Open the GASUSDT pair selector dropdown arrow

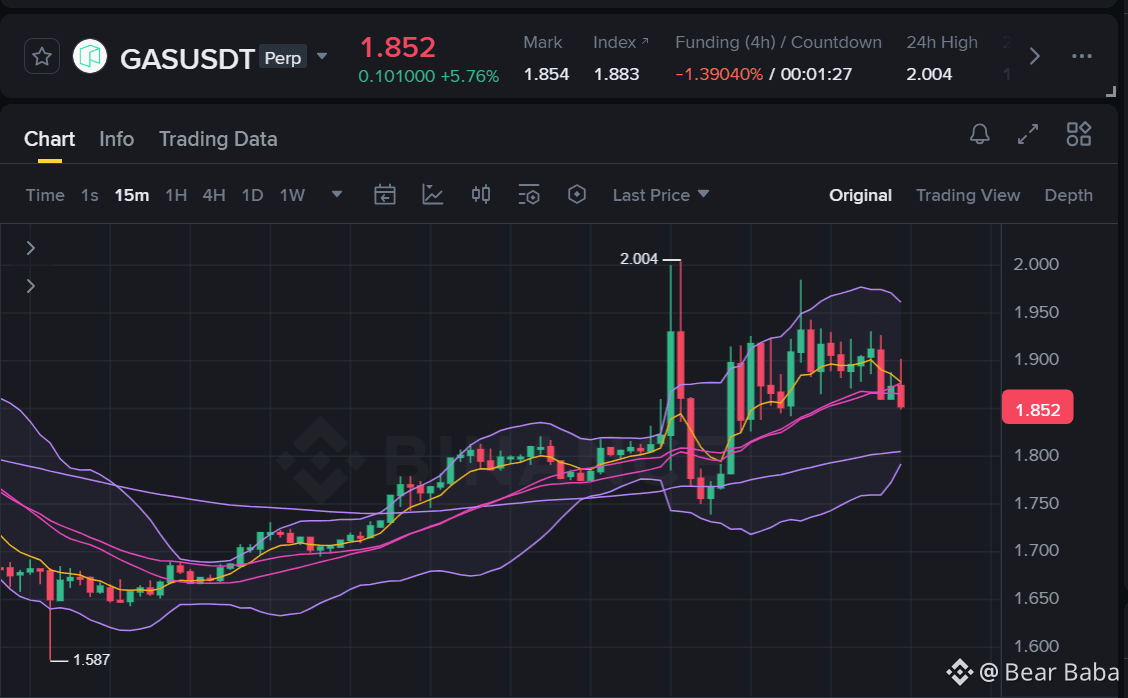[322, 56]
